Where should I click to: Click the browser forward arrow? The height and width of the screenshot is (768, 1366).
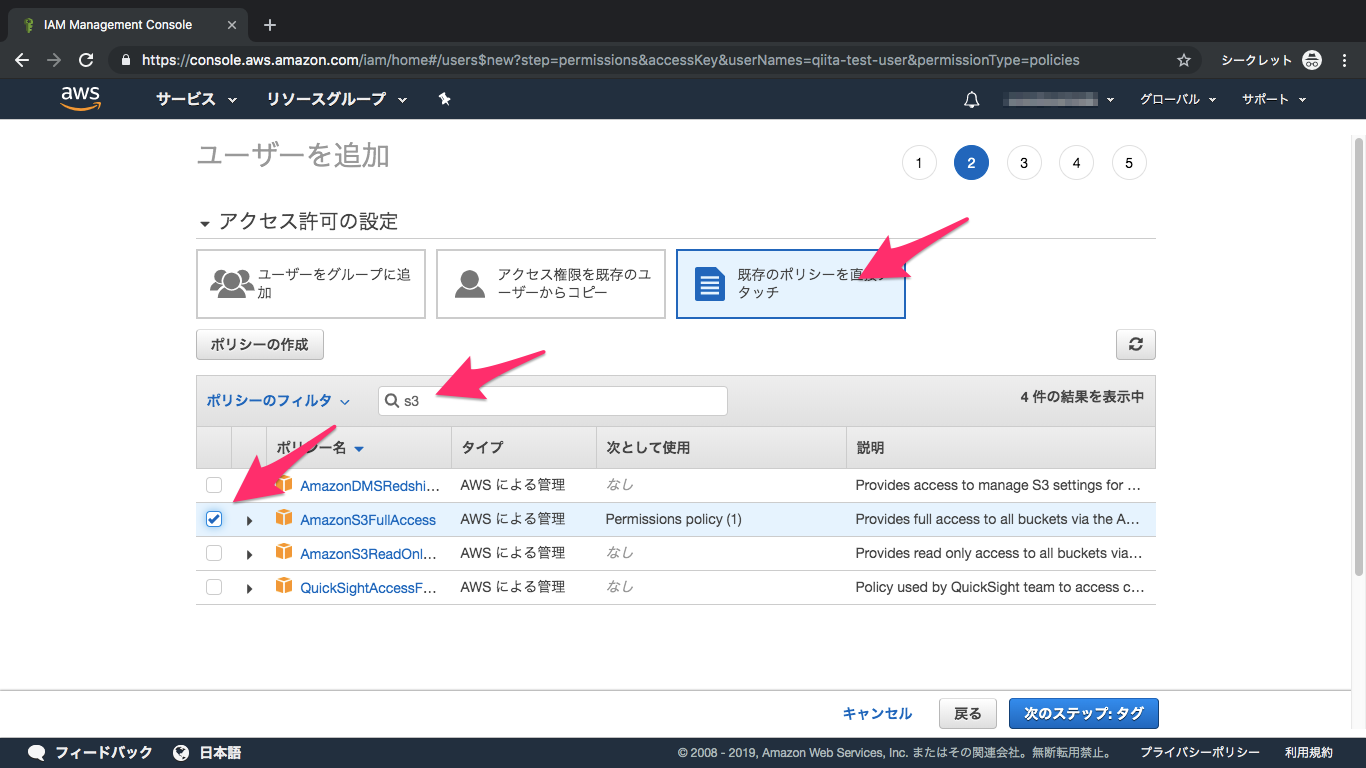pos(54,60)
